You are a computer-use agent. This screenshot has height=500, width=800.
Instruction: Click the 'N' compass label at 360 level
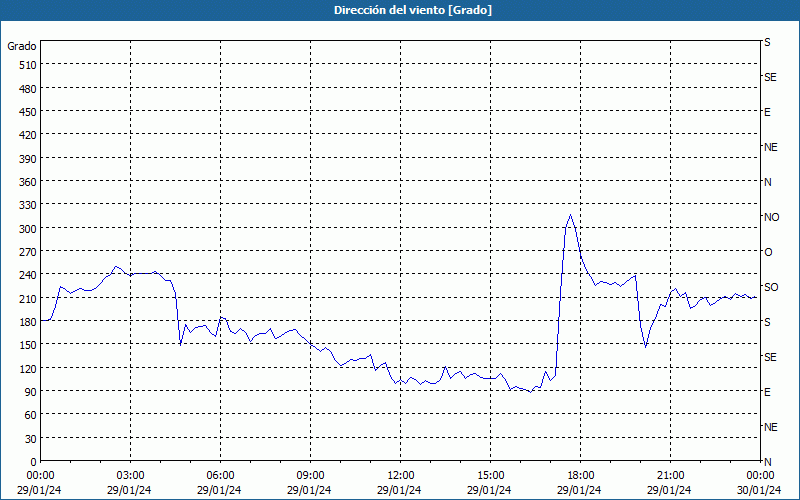(x=767, y=182)
